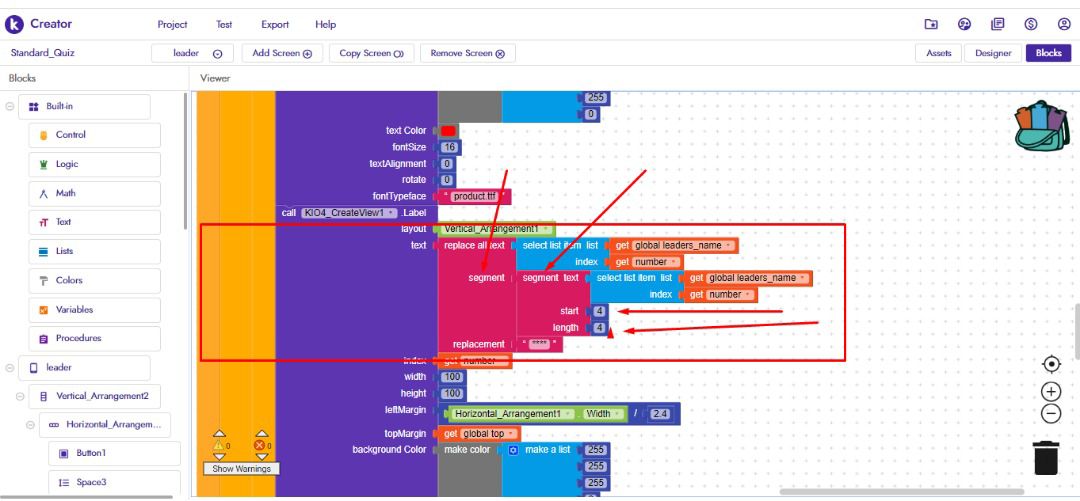
Task: Switch to the Blocks view
Action: pyautogui.click(x=1048, y=53)
